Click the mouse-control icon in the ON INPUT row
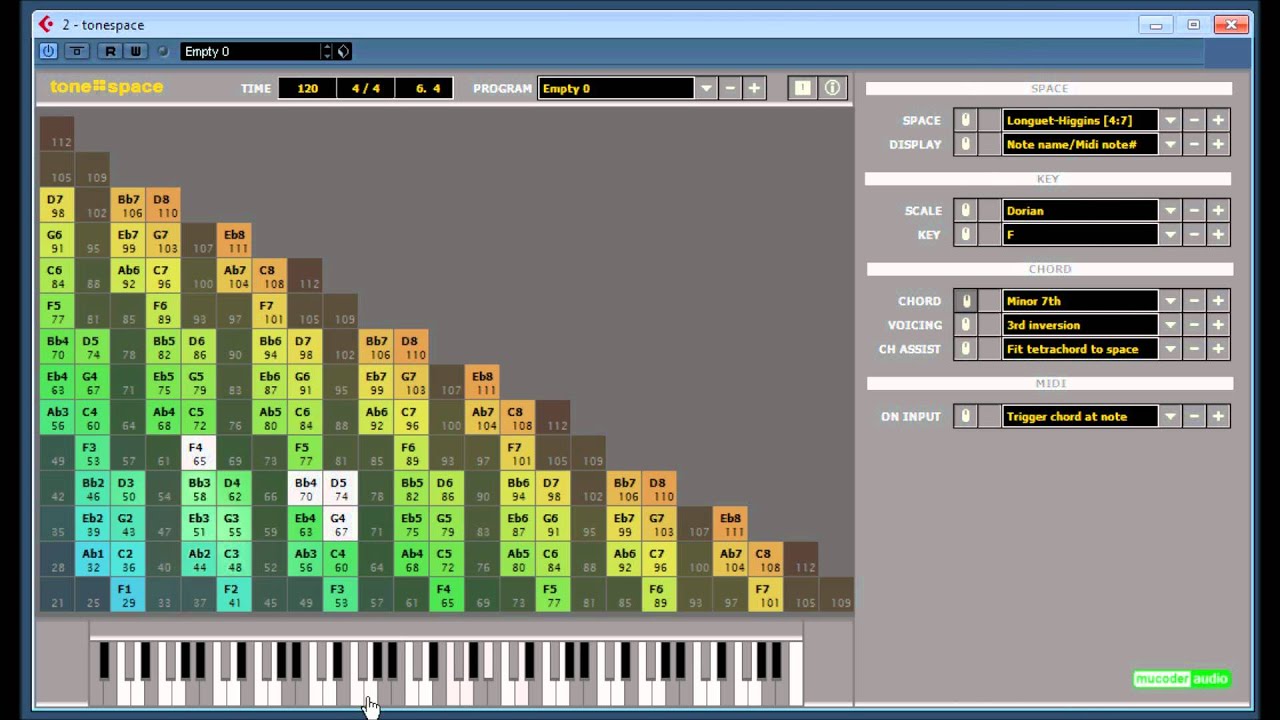The width and height of the screenshot is (1280, 720). [x=965, y=416]
